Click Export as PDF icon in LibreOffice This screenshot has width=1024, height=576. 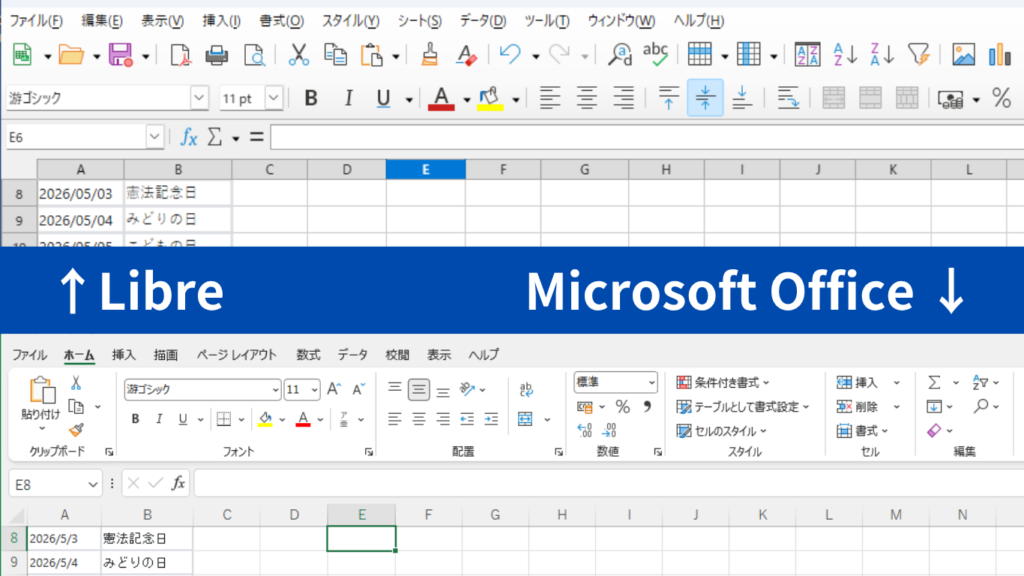pyautogui.click(x=180, y=56)
